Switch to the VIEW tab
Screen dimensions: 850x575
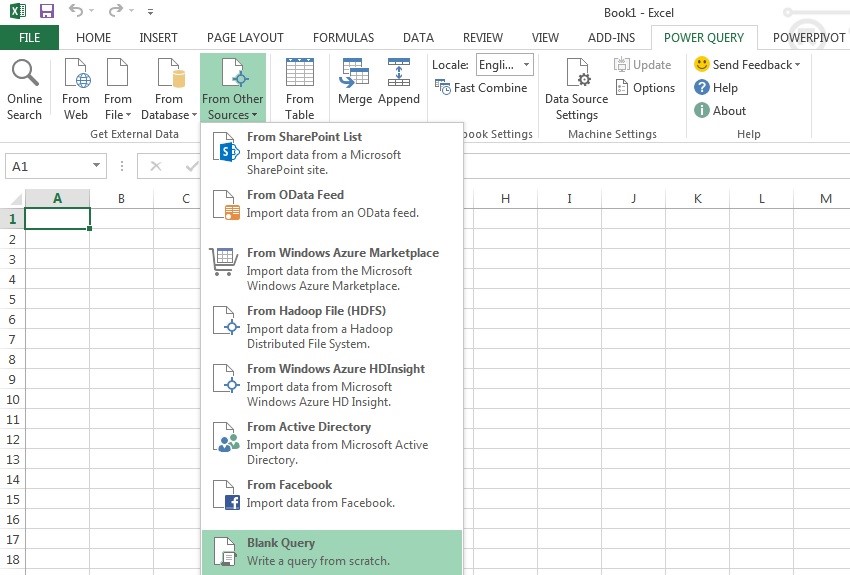coord(545,37)
